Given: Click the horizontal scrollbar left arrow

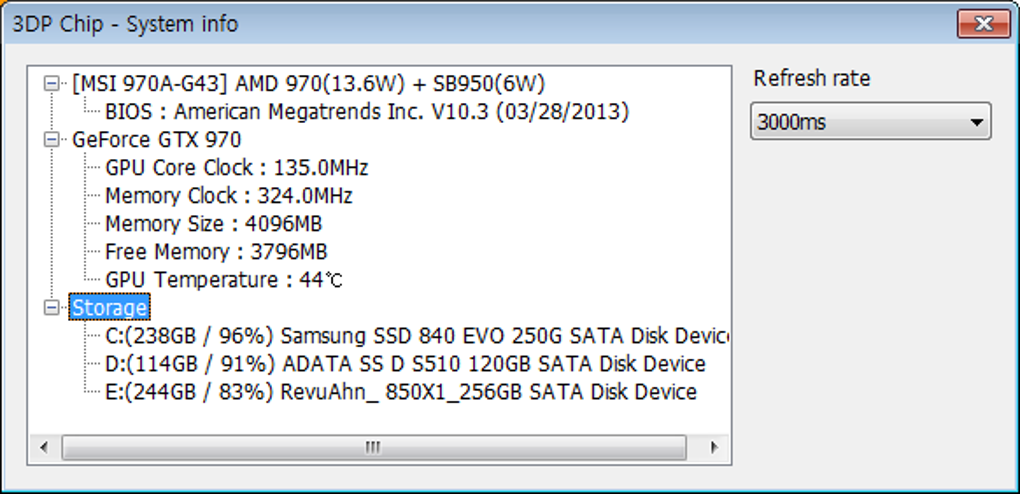Looking at the screenshot, I should 43,447.
